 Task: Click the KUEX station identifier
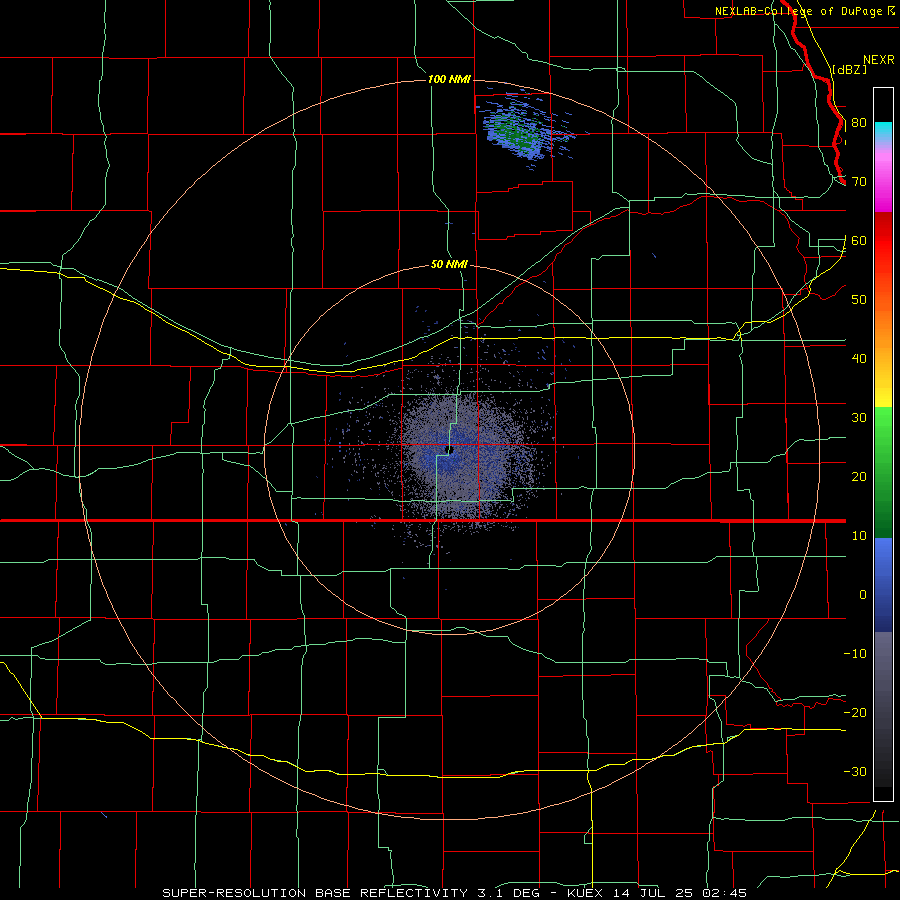click(x=587, y=893)
